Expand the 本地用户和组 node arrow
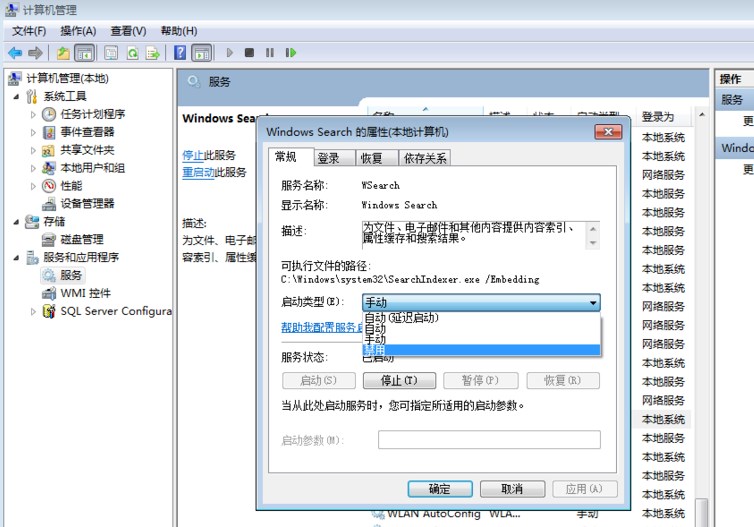754x527 pixels. [x=33, y=168]
